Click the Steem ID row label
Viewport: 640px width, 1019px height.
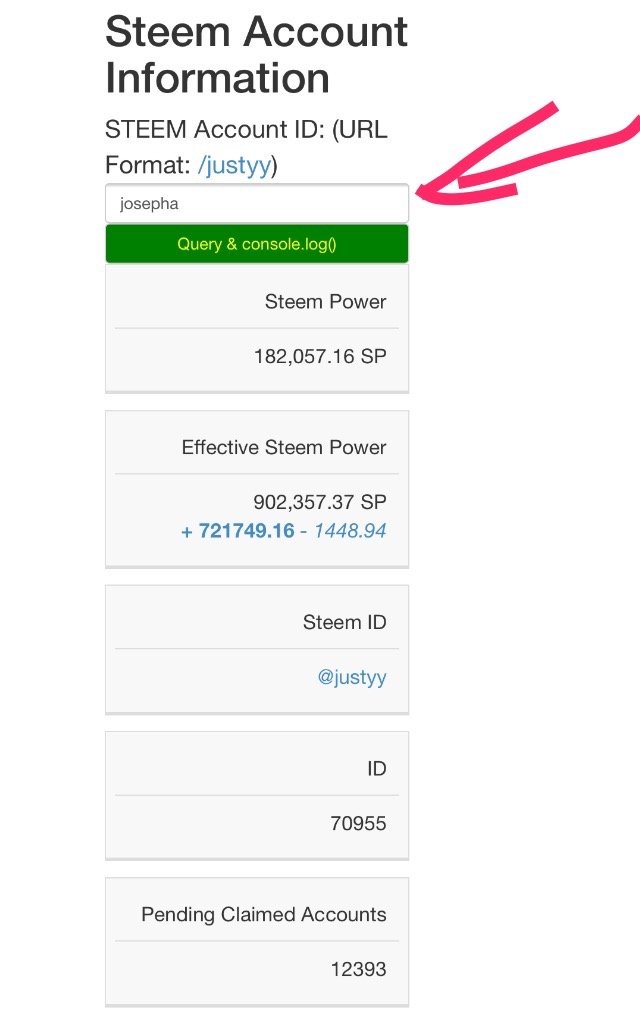click(344, 622)
